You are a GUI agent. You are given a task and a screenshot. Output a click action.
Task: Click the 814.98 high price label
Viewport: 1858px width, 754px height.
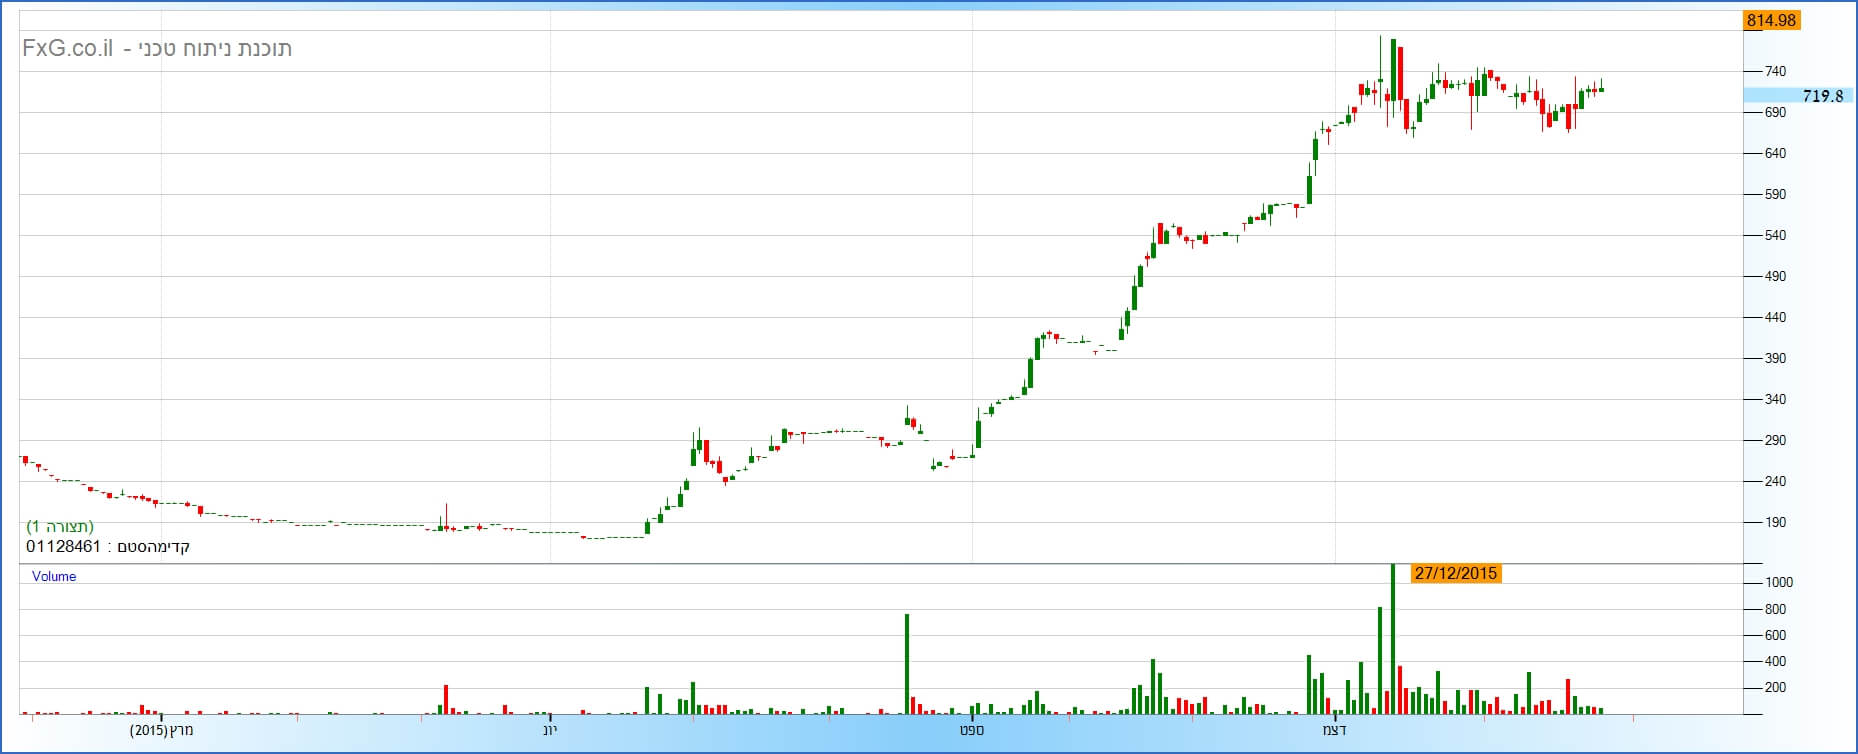[x=1771, y=20]
